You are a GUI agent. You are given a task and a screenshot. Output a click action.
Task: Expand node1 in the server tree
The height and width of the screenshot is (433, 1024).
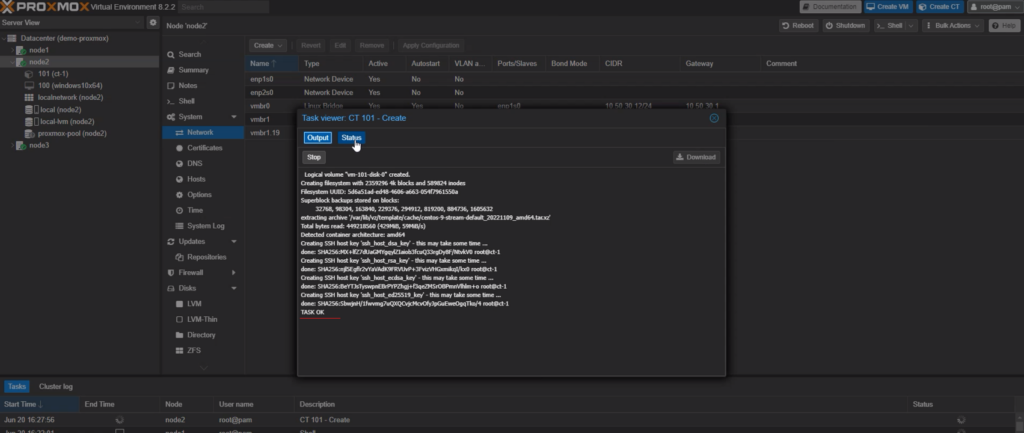(x=12, y=50)
